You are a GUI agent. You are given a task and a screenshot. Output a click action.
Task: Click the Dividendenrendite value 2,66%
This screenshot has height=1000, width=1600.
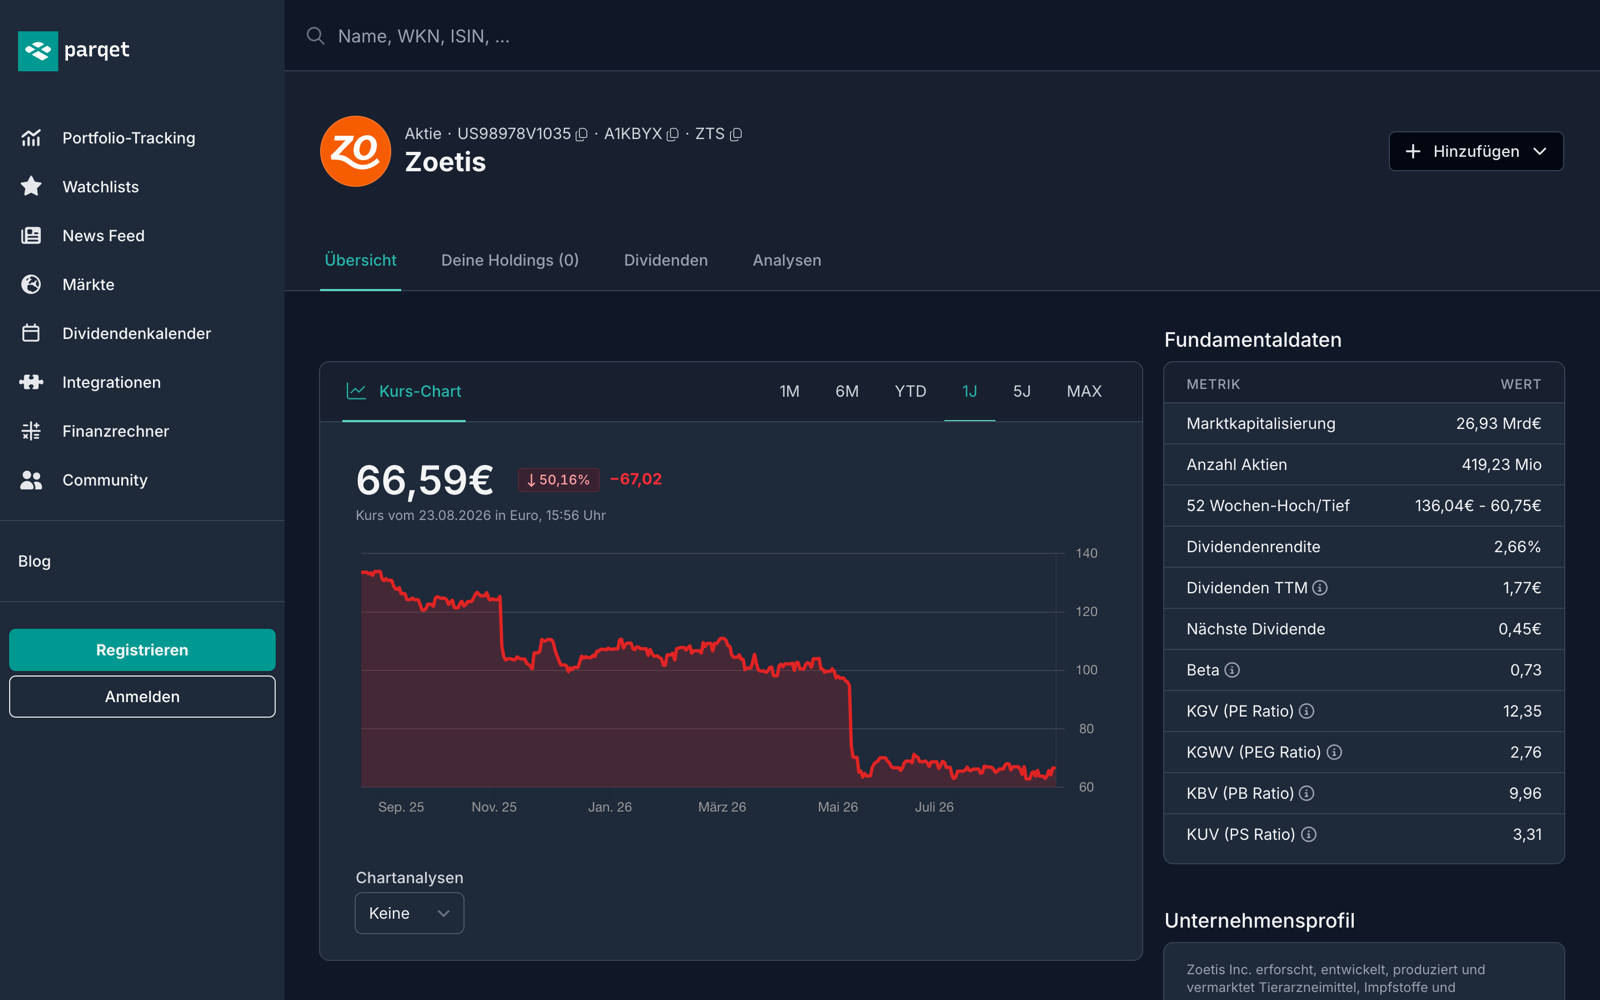(1517, 547)
